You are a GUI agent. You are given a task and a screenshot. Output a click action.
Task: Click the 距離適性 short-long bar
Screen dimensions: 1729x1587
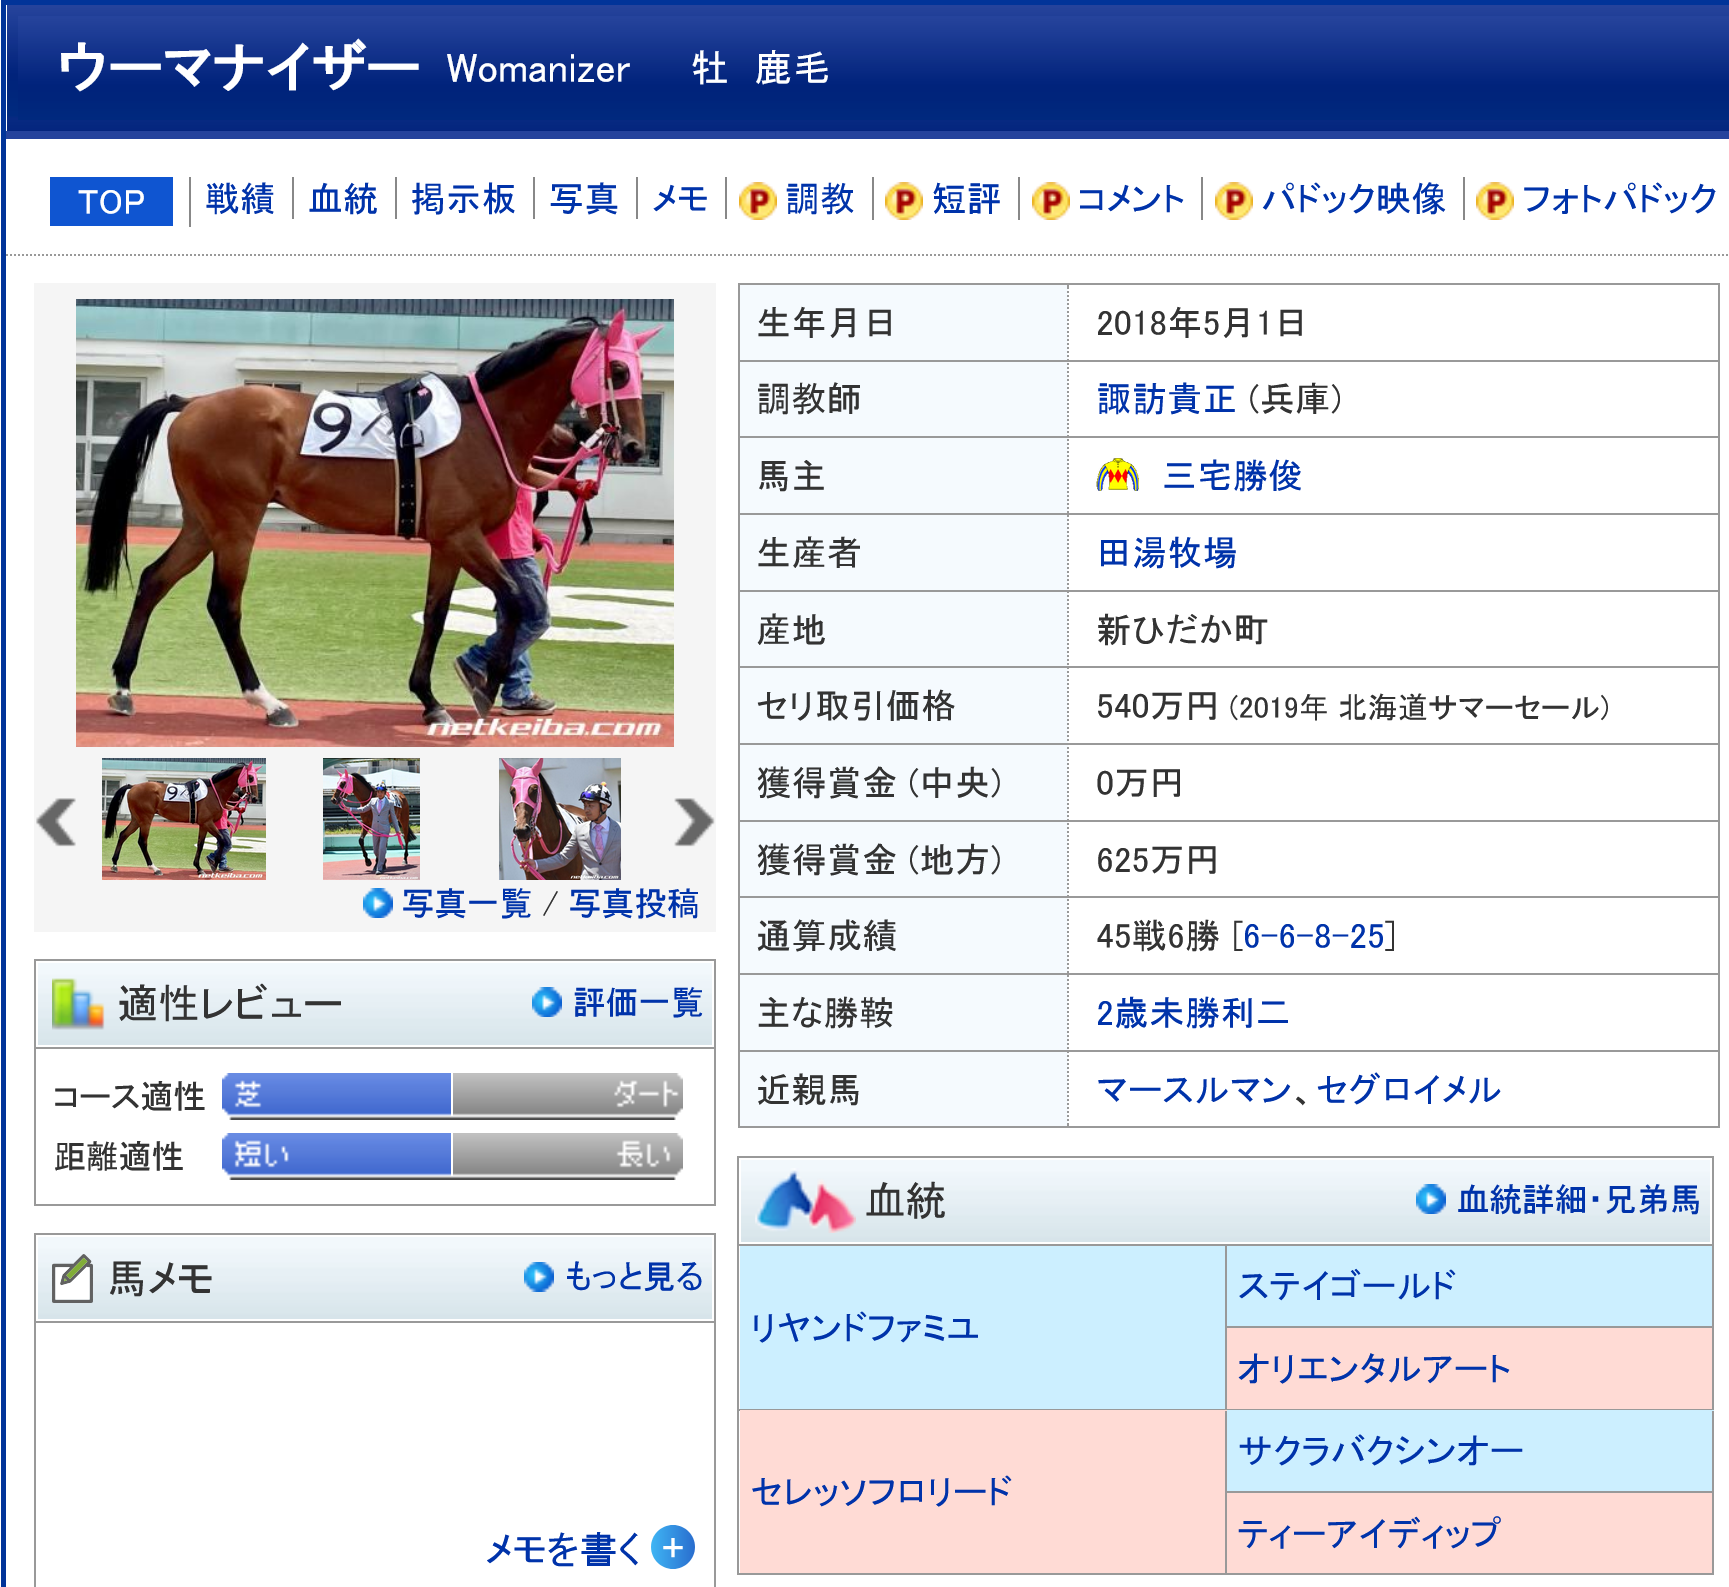pos(452,1155)
